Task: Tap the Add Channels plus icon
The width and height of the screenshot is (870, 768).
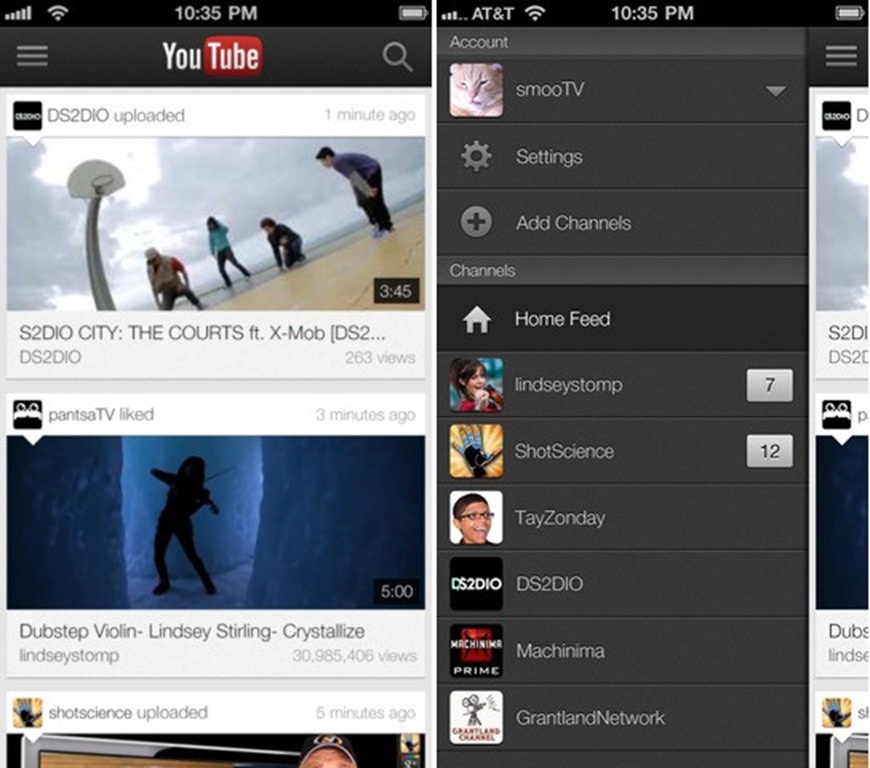Action: point(476,223)
